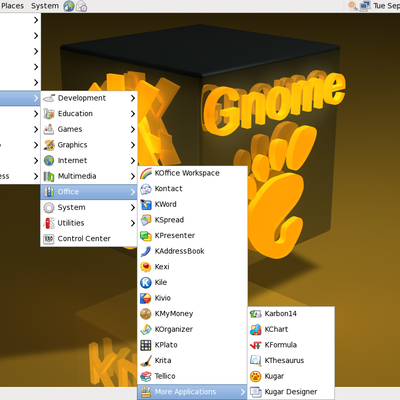Open the Places menu in top panel
Image resolution: width=400 pixels, height=400 pixels.
point(12,6)
